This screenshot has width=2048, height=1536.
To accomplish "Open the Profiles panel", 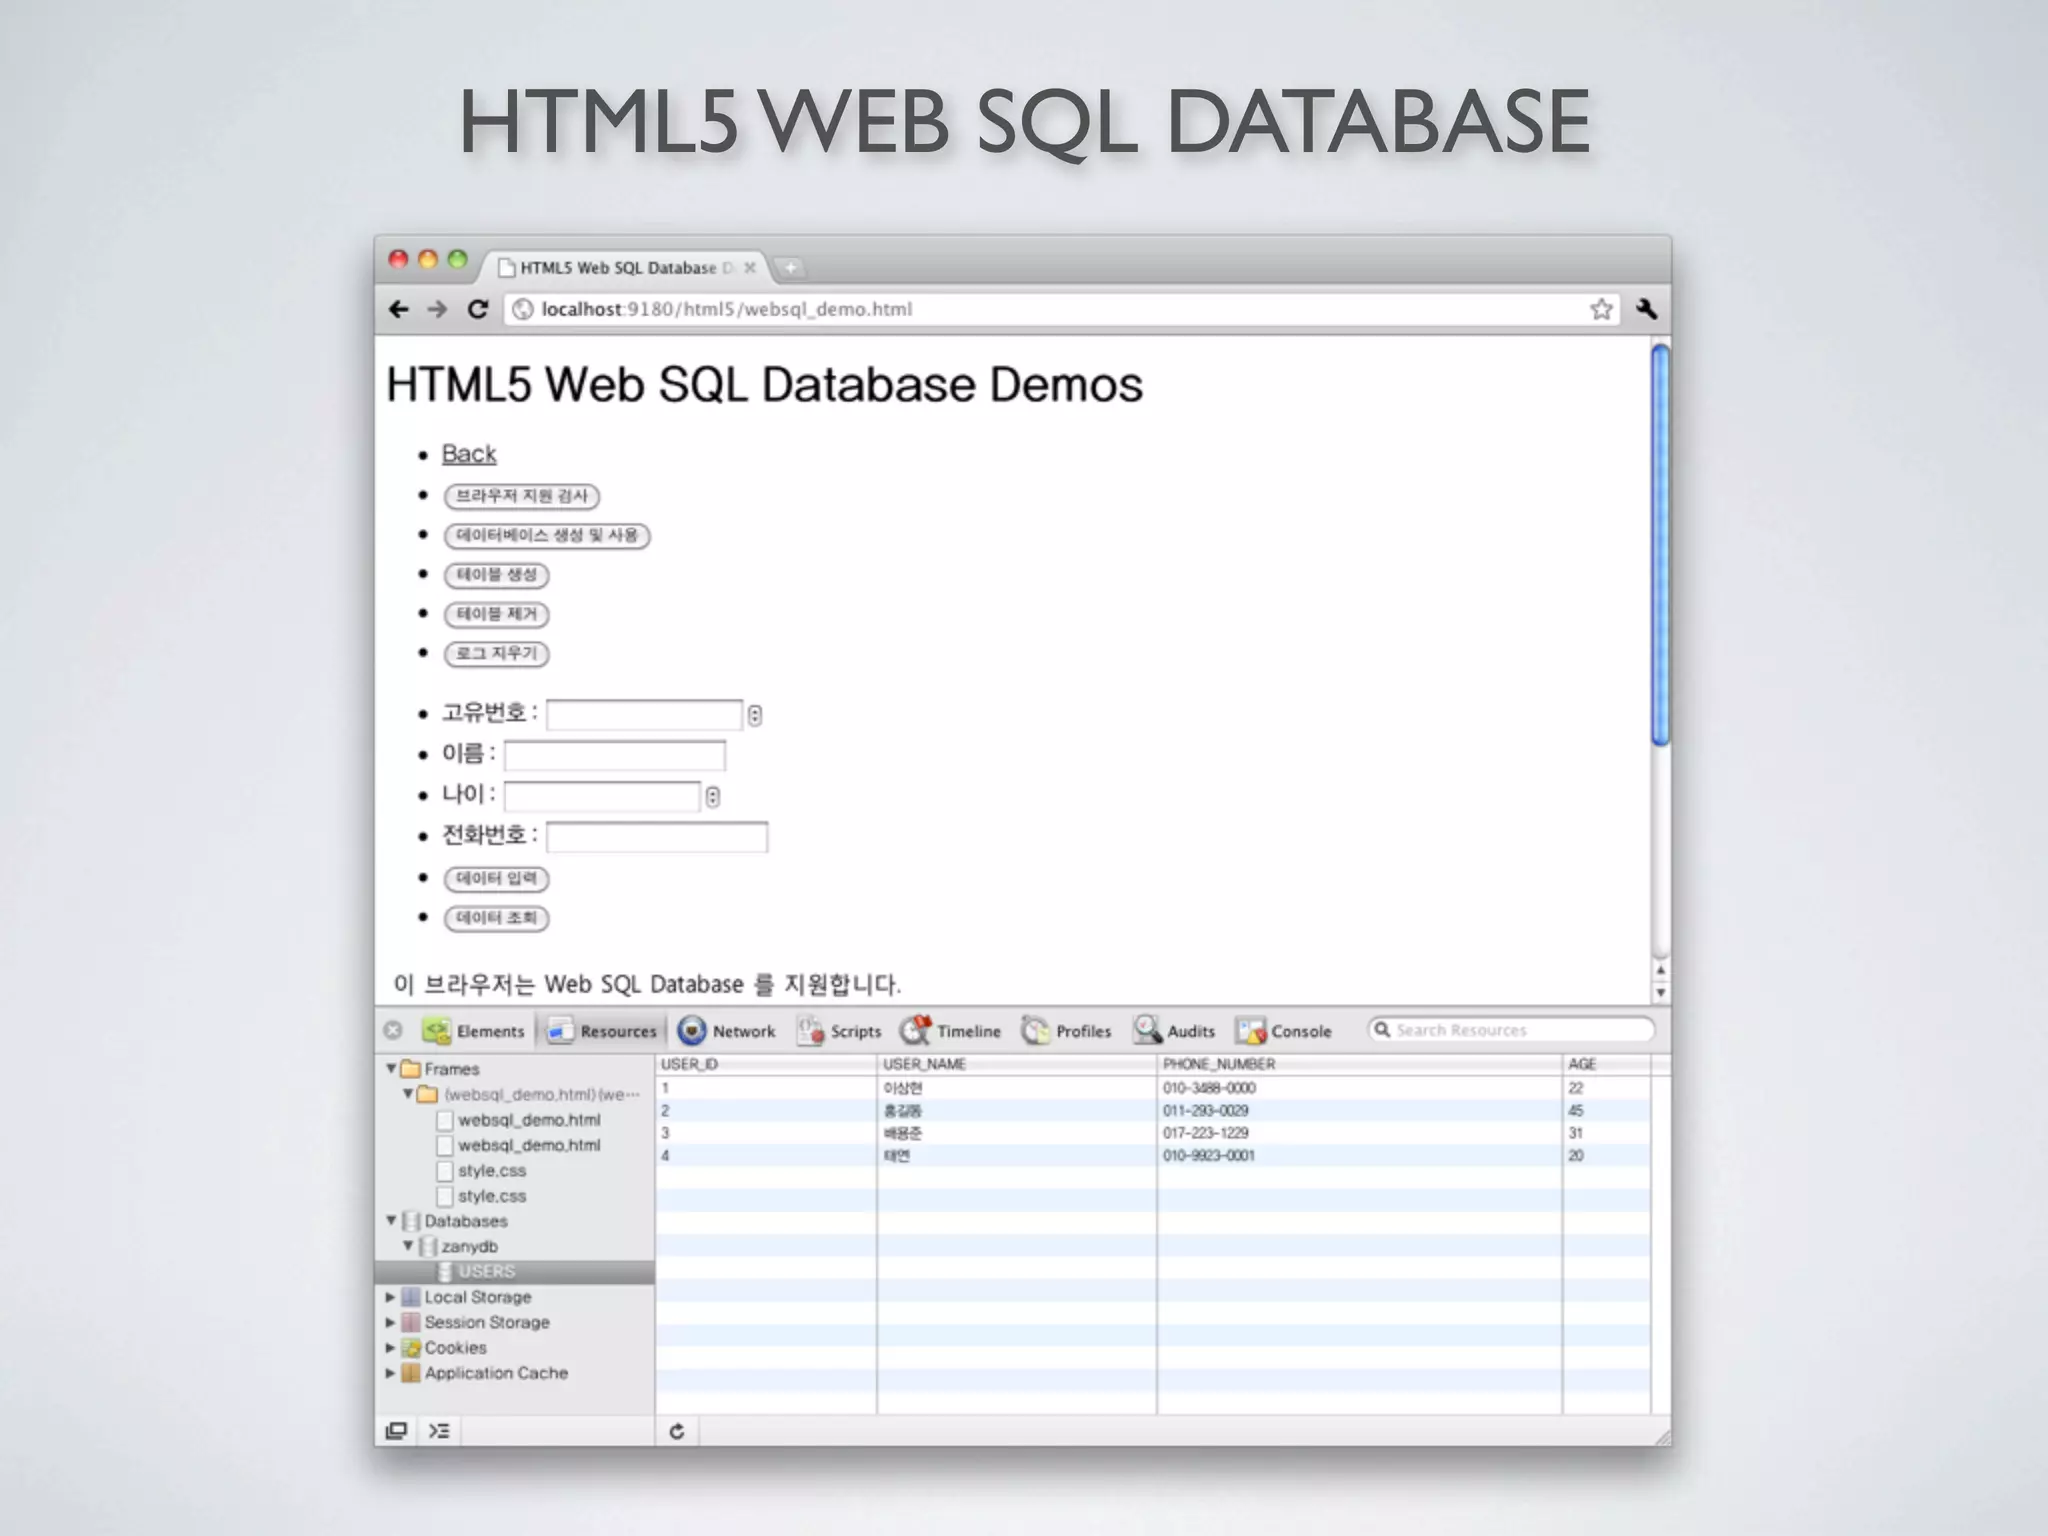I will point(1066,1030).
